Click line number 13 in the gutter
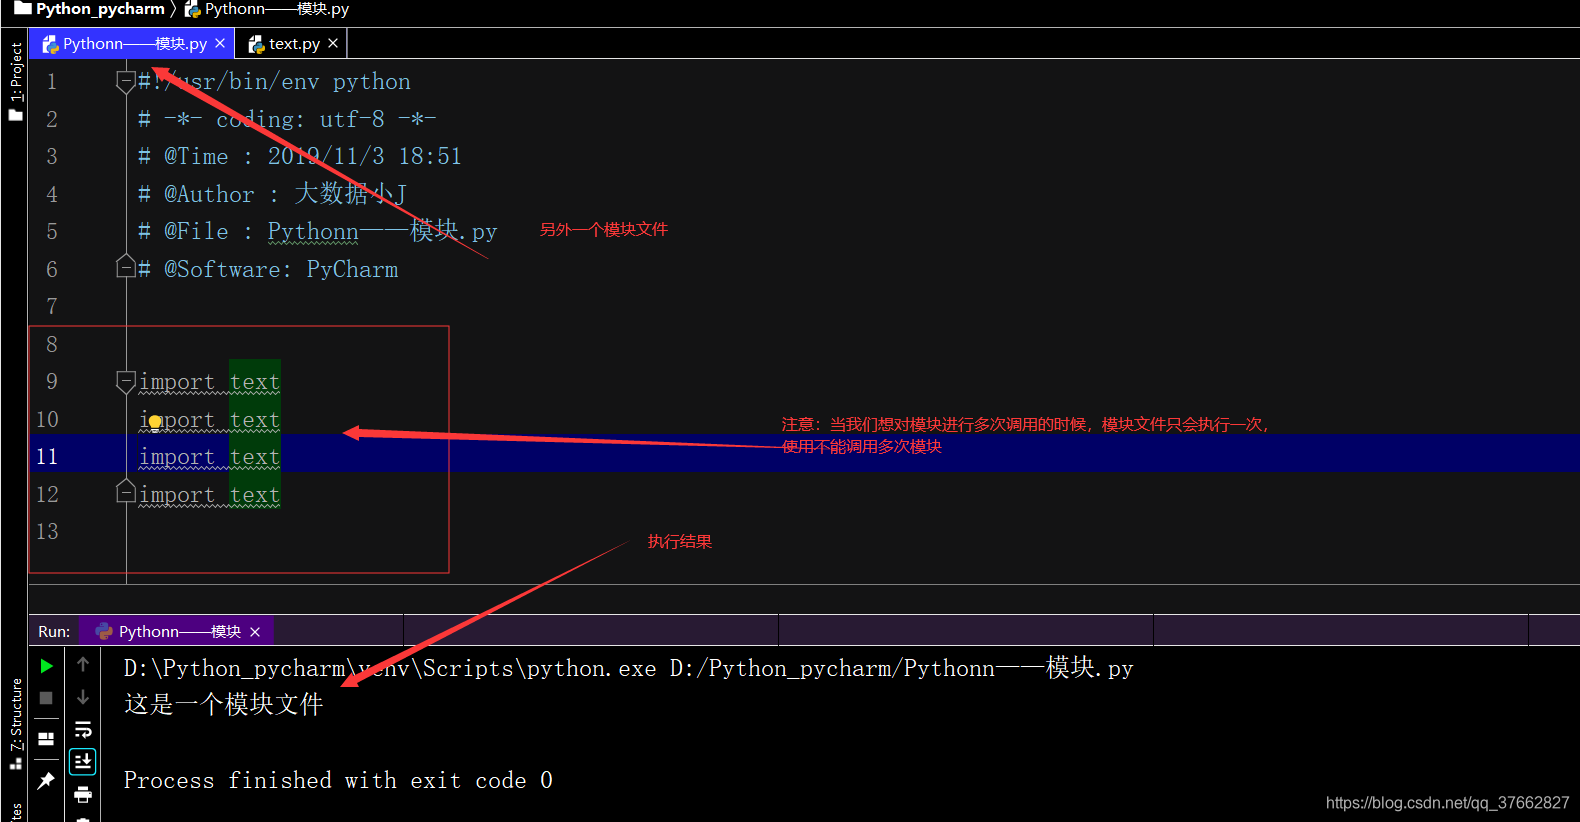The width and height of the screenshot is (1580, 822). click(47, 532)
